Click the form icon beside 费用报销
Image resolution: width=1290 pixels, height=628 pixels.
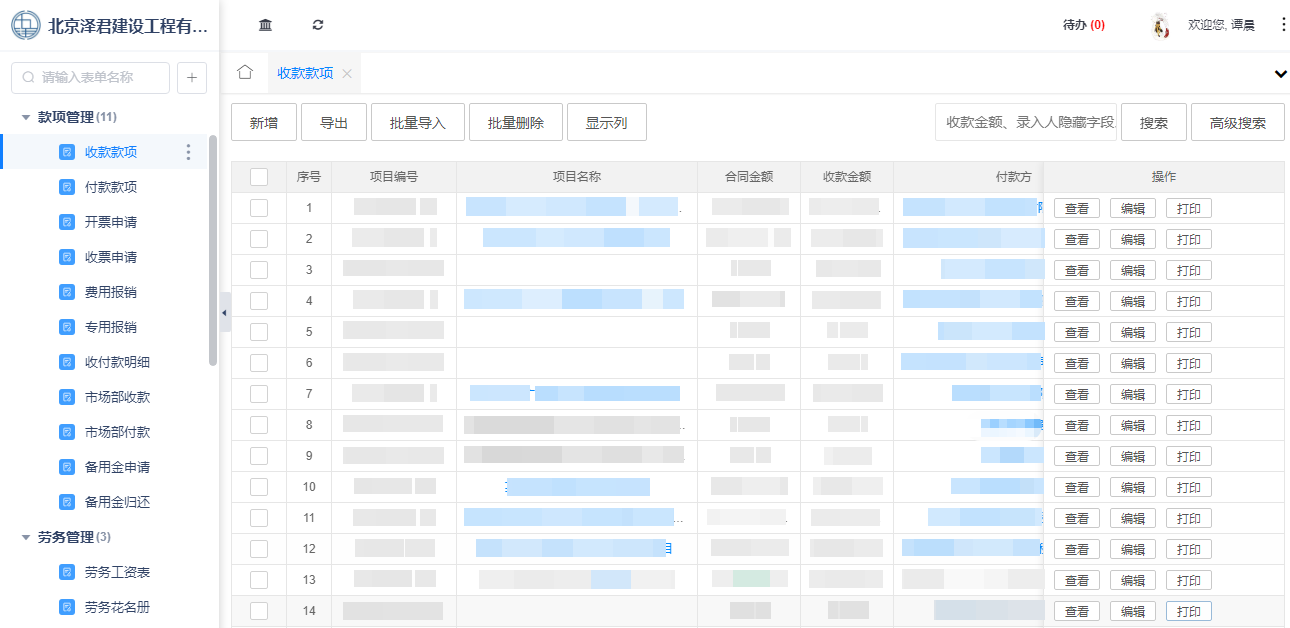click(67, 292)
